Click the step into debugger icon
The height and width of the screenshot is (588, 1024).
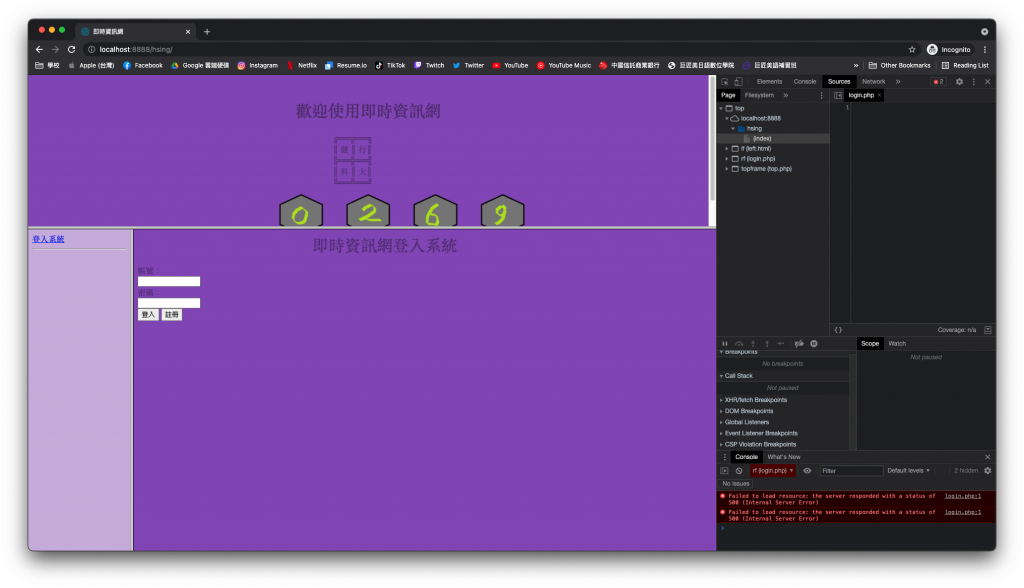[x=753, y=344]
